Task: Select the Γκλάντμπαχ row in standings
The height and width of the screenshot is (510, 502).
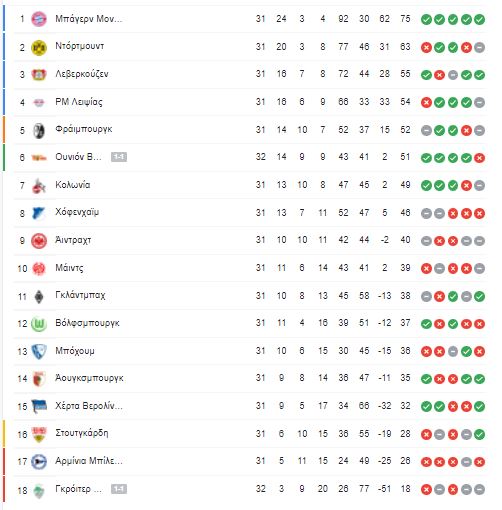Action: tap(251, 296)
